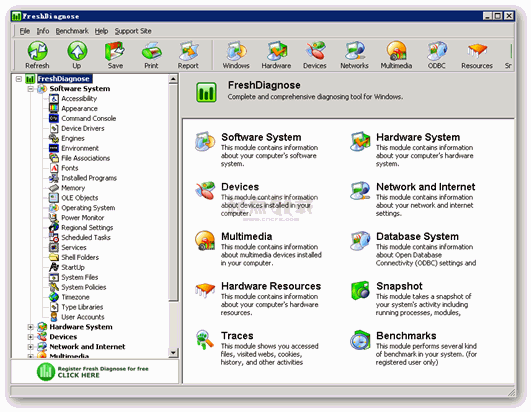
Task: Select Environment in the tree
Action: click(80, 148)
